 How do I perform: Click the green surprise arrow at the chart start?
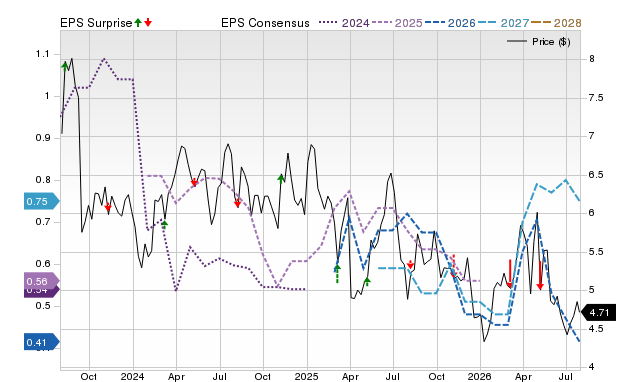point(65,66)
